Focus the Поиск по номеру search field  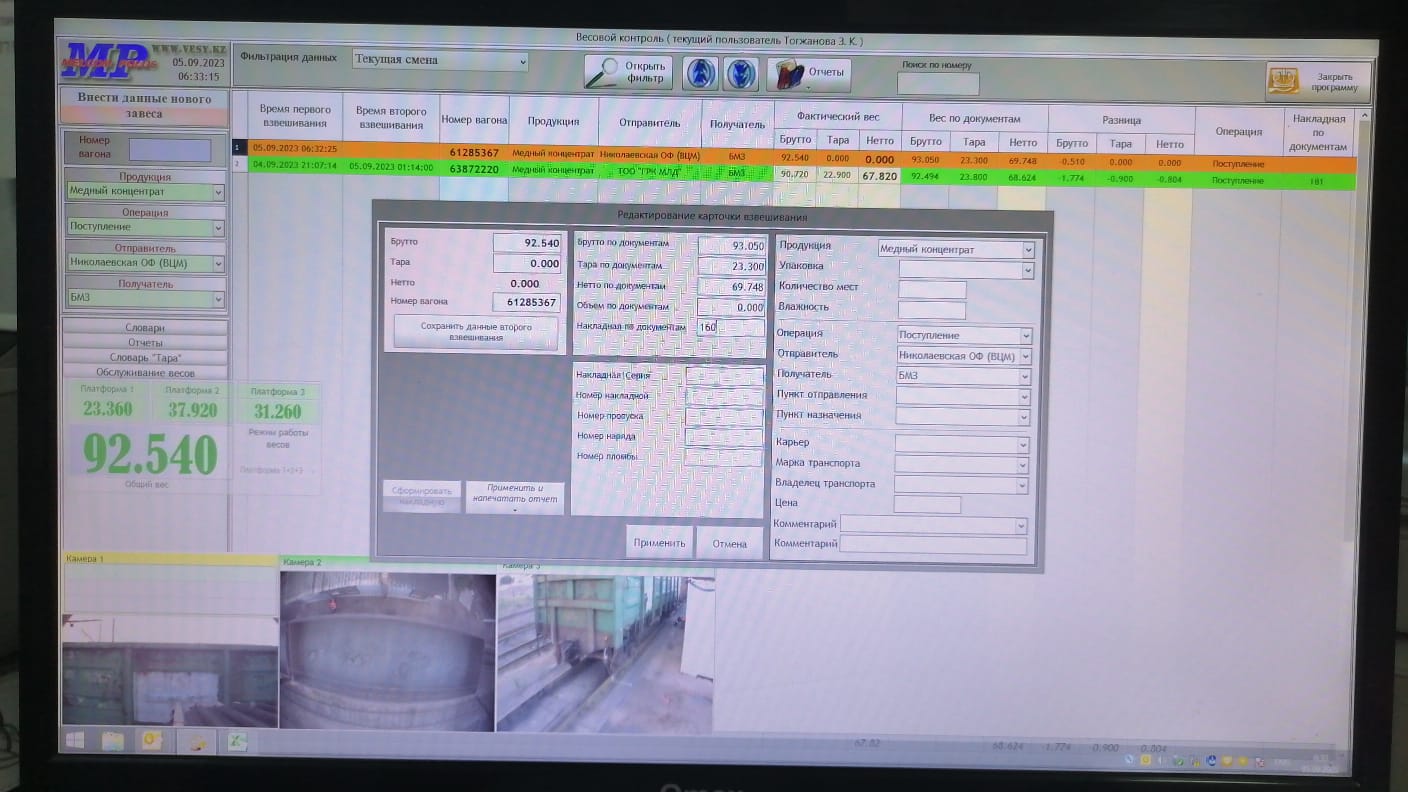tap(938, 85)
